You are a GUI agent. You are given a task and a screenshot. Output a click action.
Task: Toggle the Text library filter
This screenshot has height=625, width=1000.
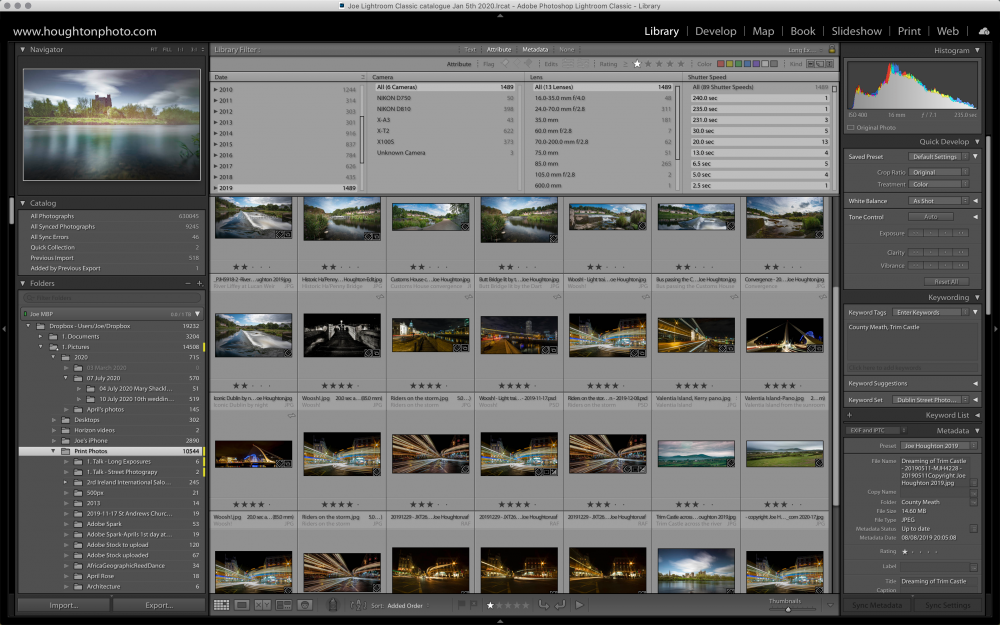coord(470,49)
